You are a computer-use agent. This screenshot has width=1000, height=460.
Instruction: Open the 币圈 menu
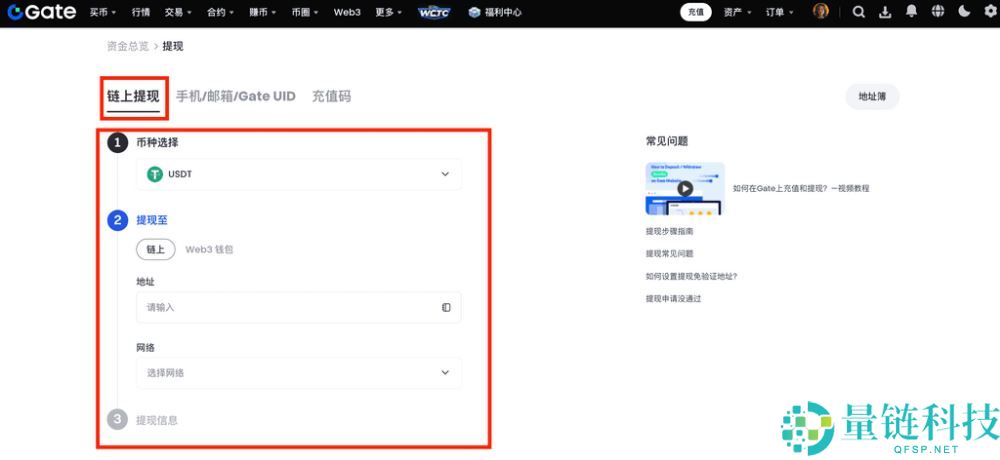305,12
